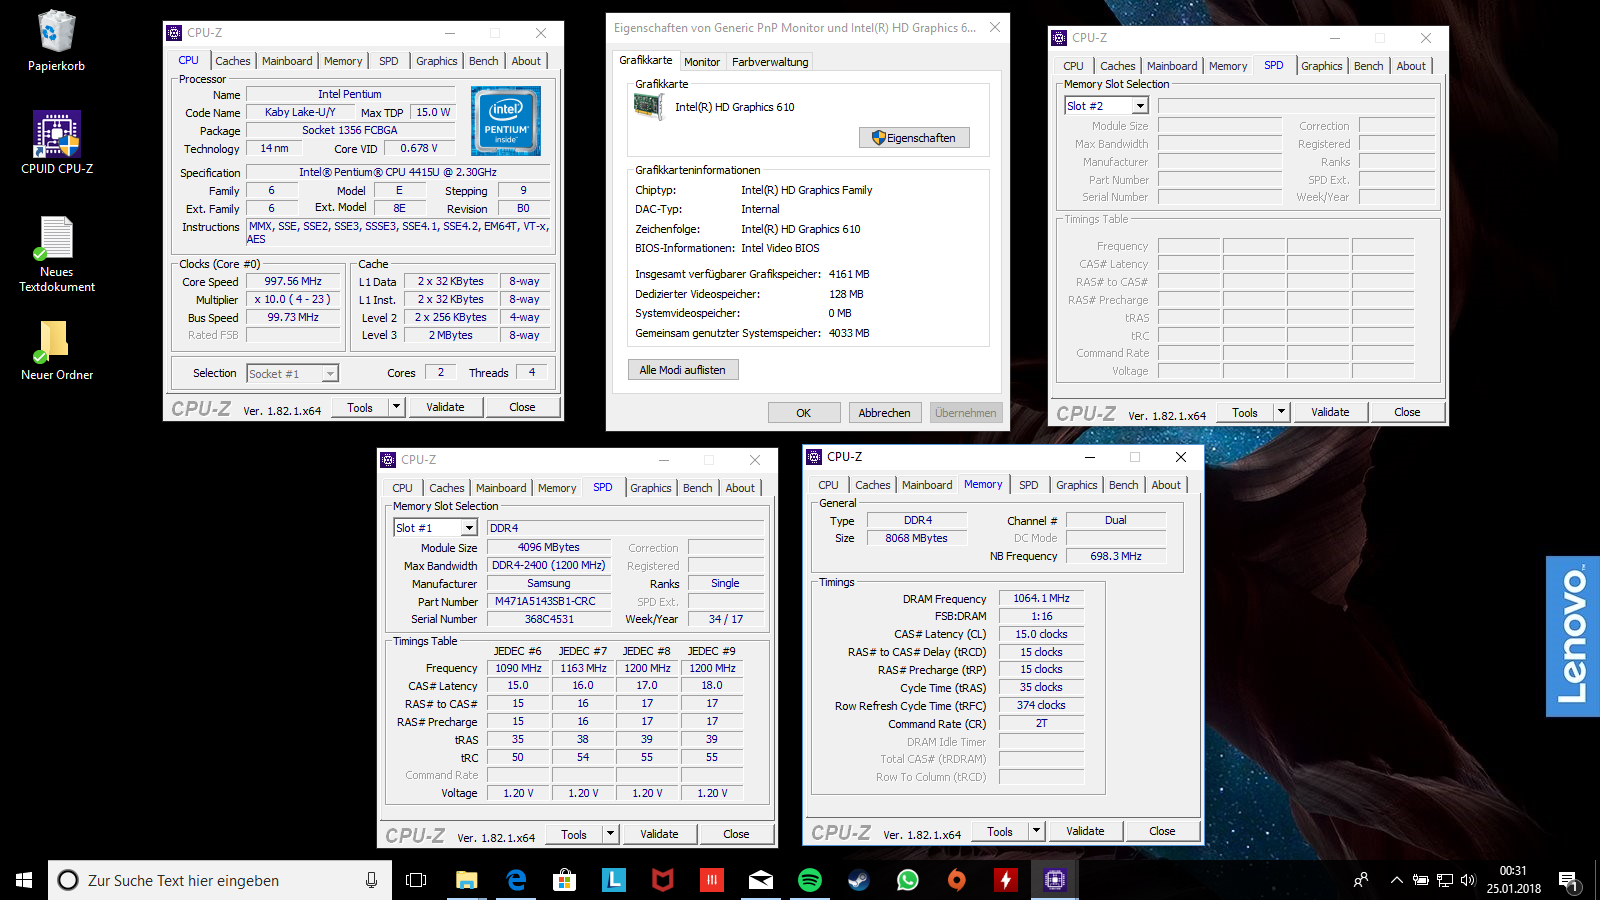
Task: Click Validate in Memory timings CPU-Z window
Action: coord(1085,831)
